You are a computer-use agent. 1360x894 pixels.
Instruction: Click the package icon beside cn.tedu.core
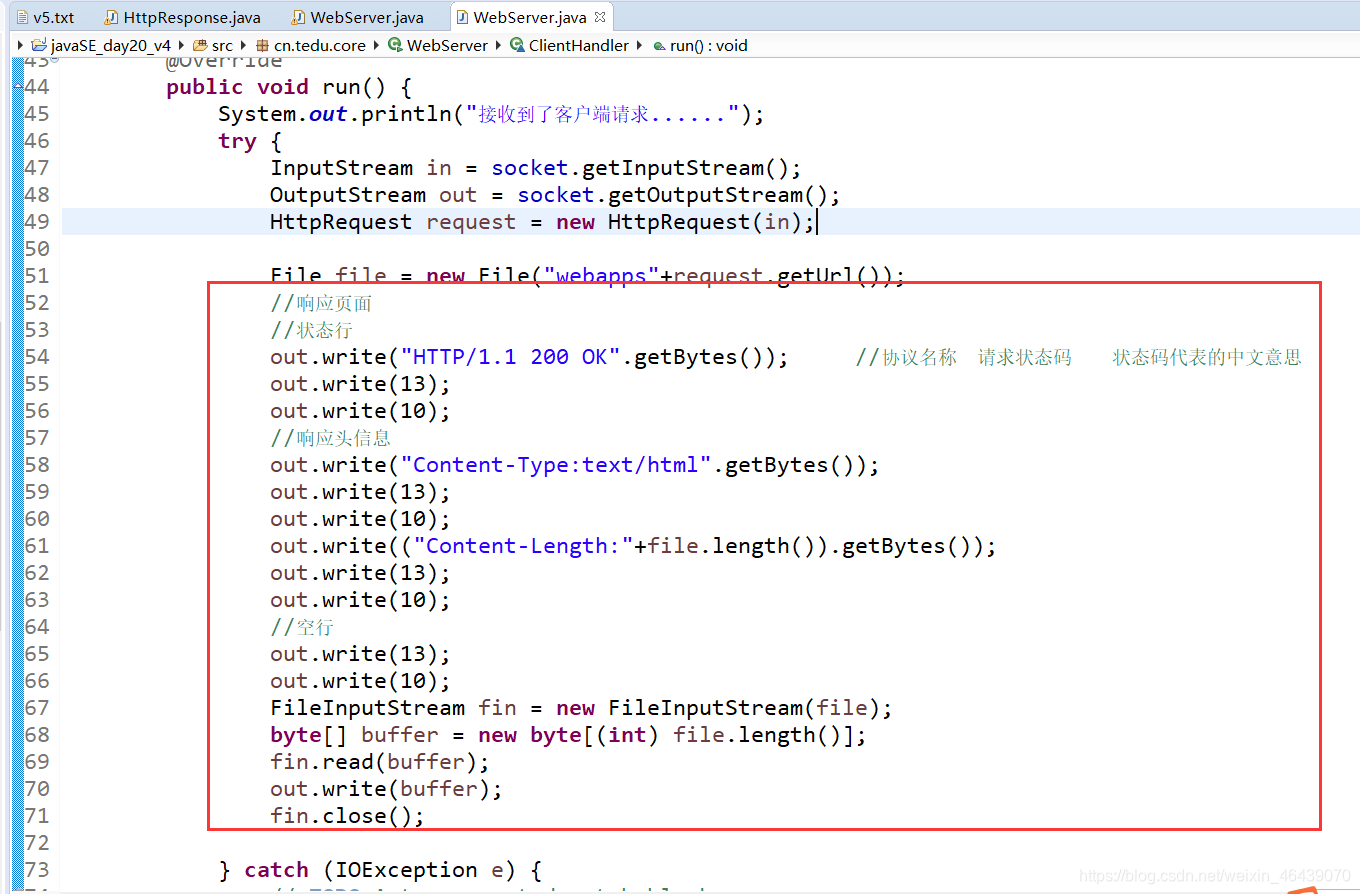pos(263,45)
